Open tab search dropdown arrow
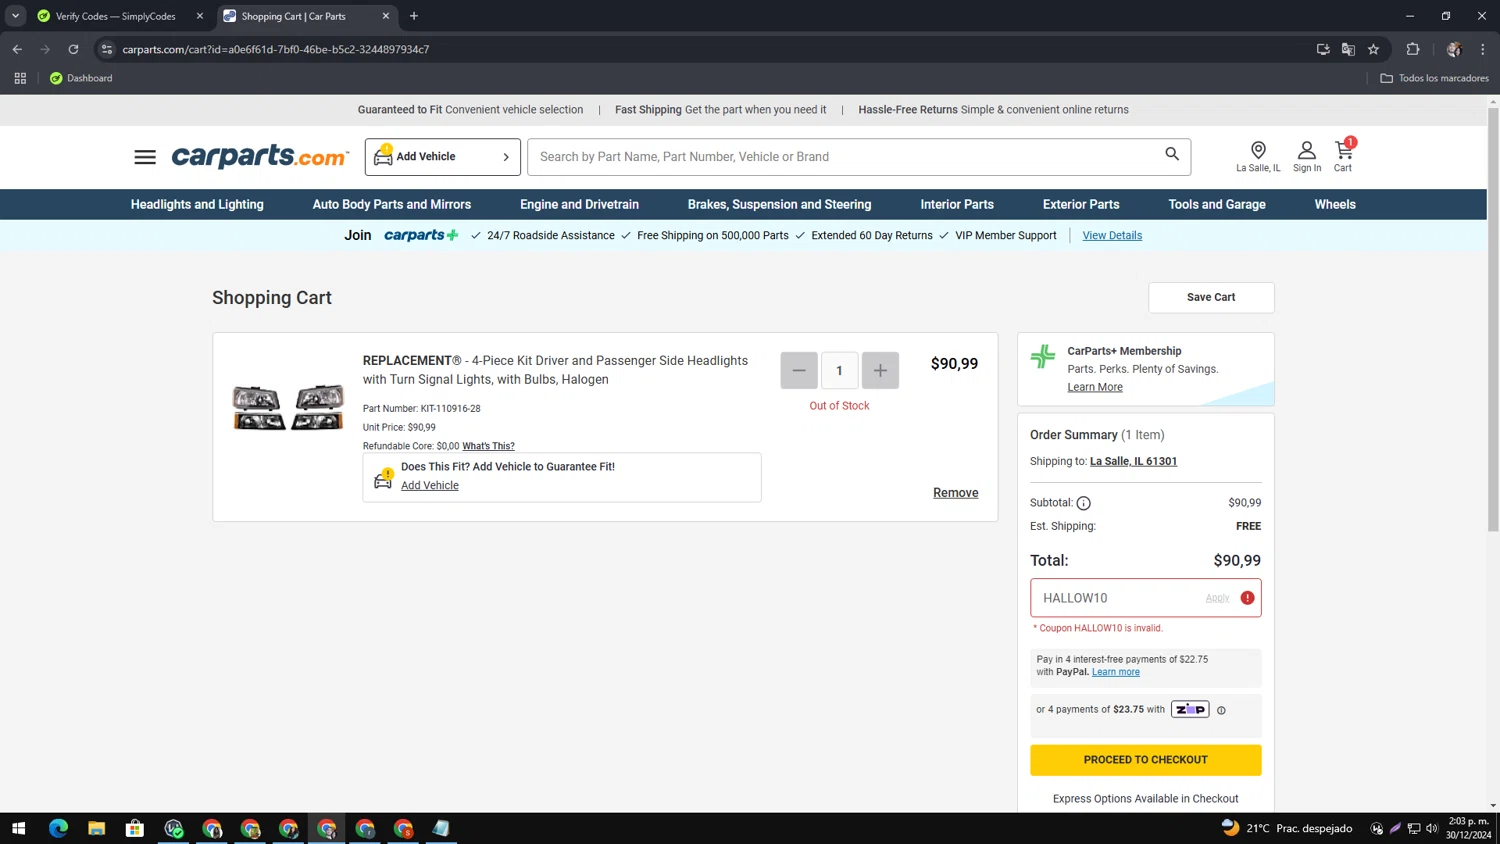The height and width of the screenshot is (844, 1500). 15,16
